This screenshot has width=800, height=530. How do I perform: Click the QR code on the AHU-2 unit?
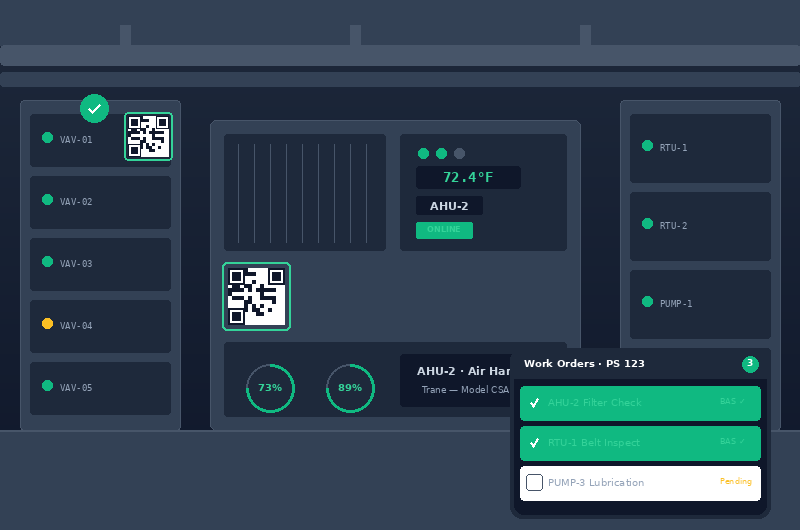click(x=256, y=296)
